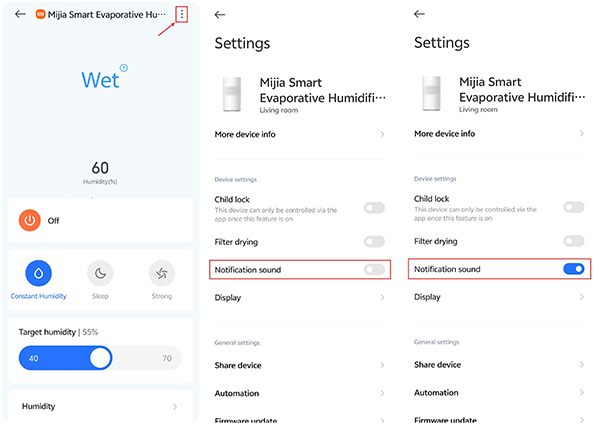Open Firmware update where Notification sound is on
Image resolution: width=600 pixels, height=424 pixels.
pos(581,420)
